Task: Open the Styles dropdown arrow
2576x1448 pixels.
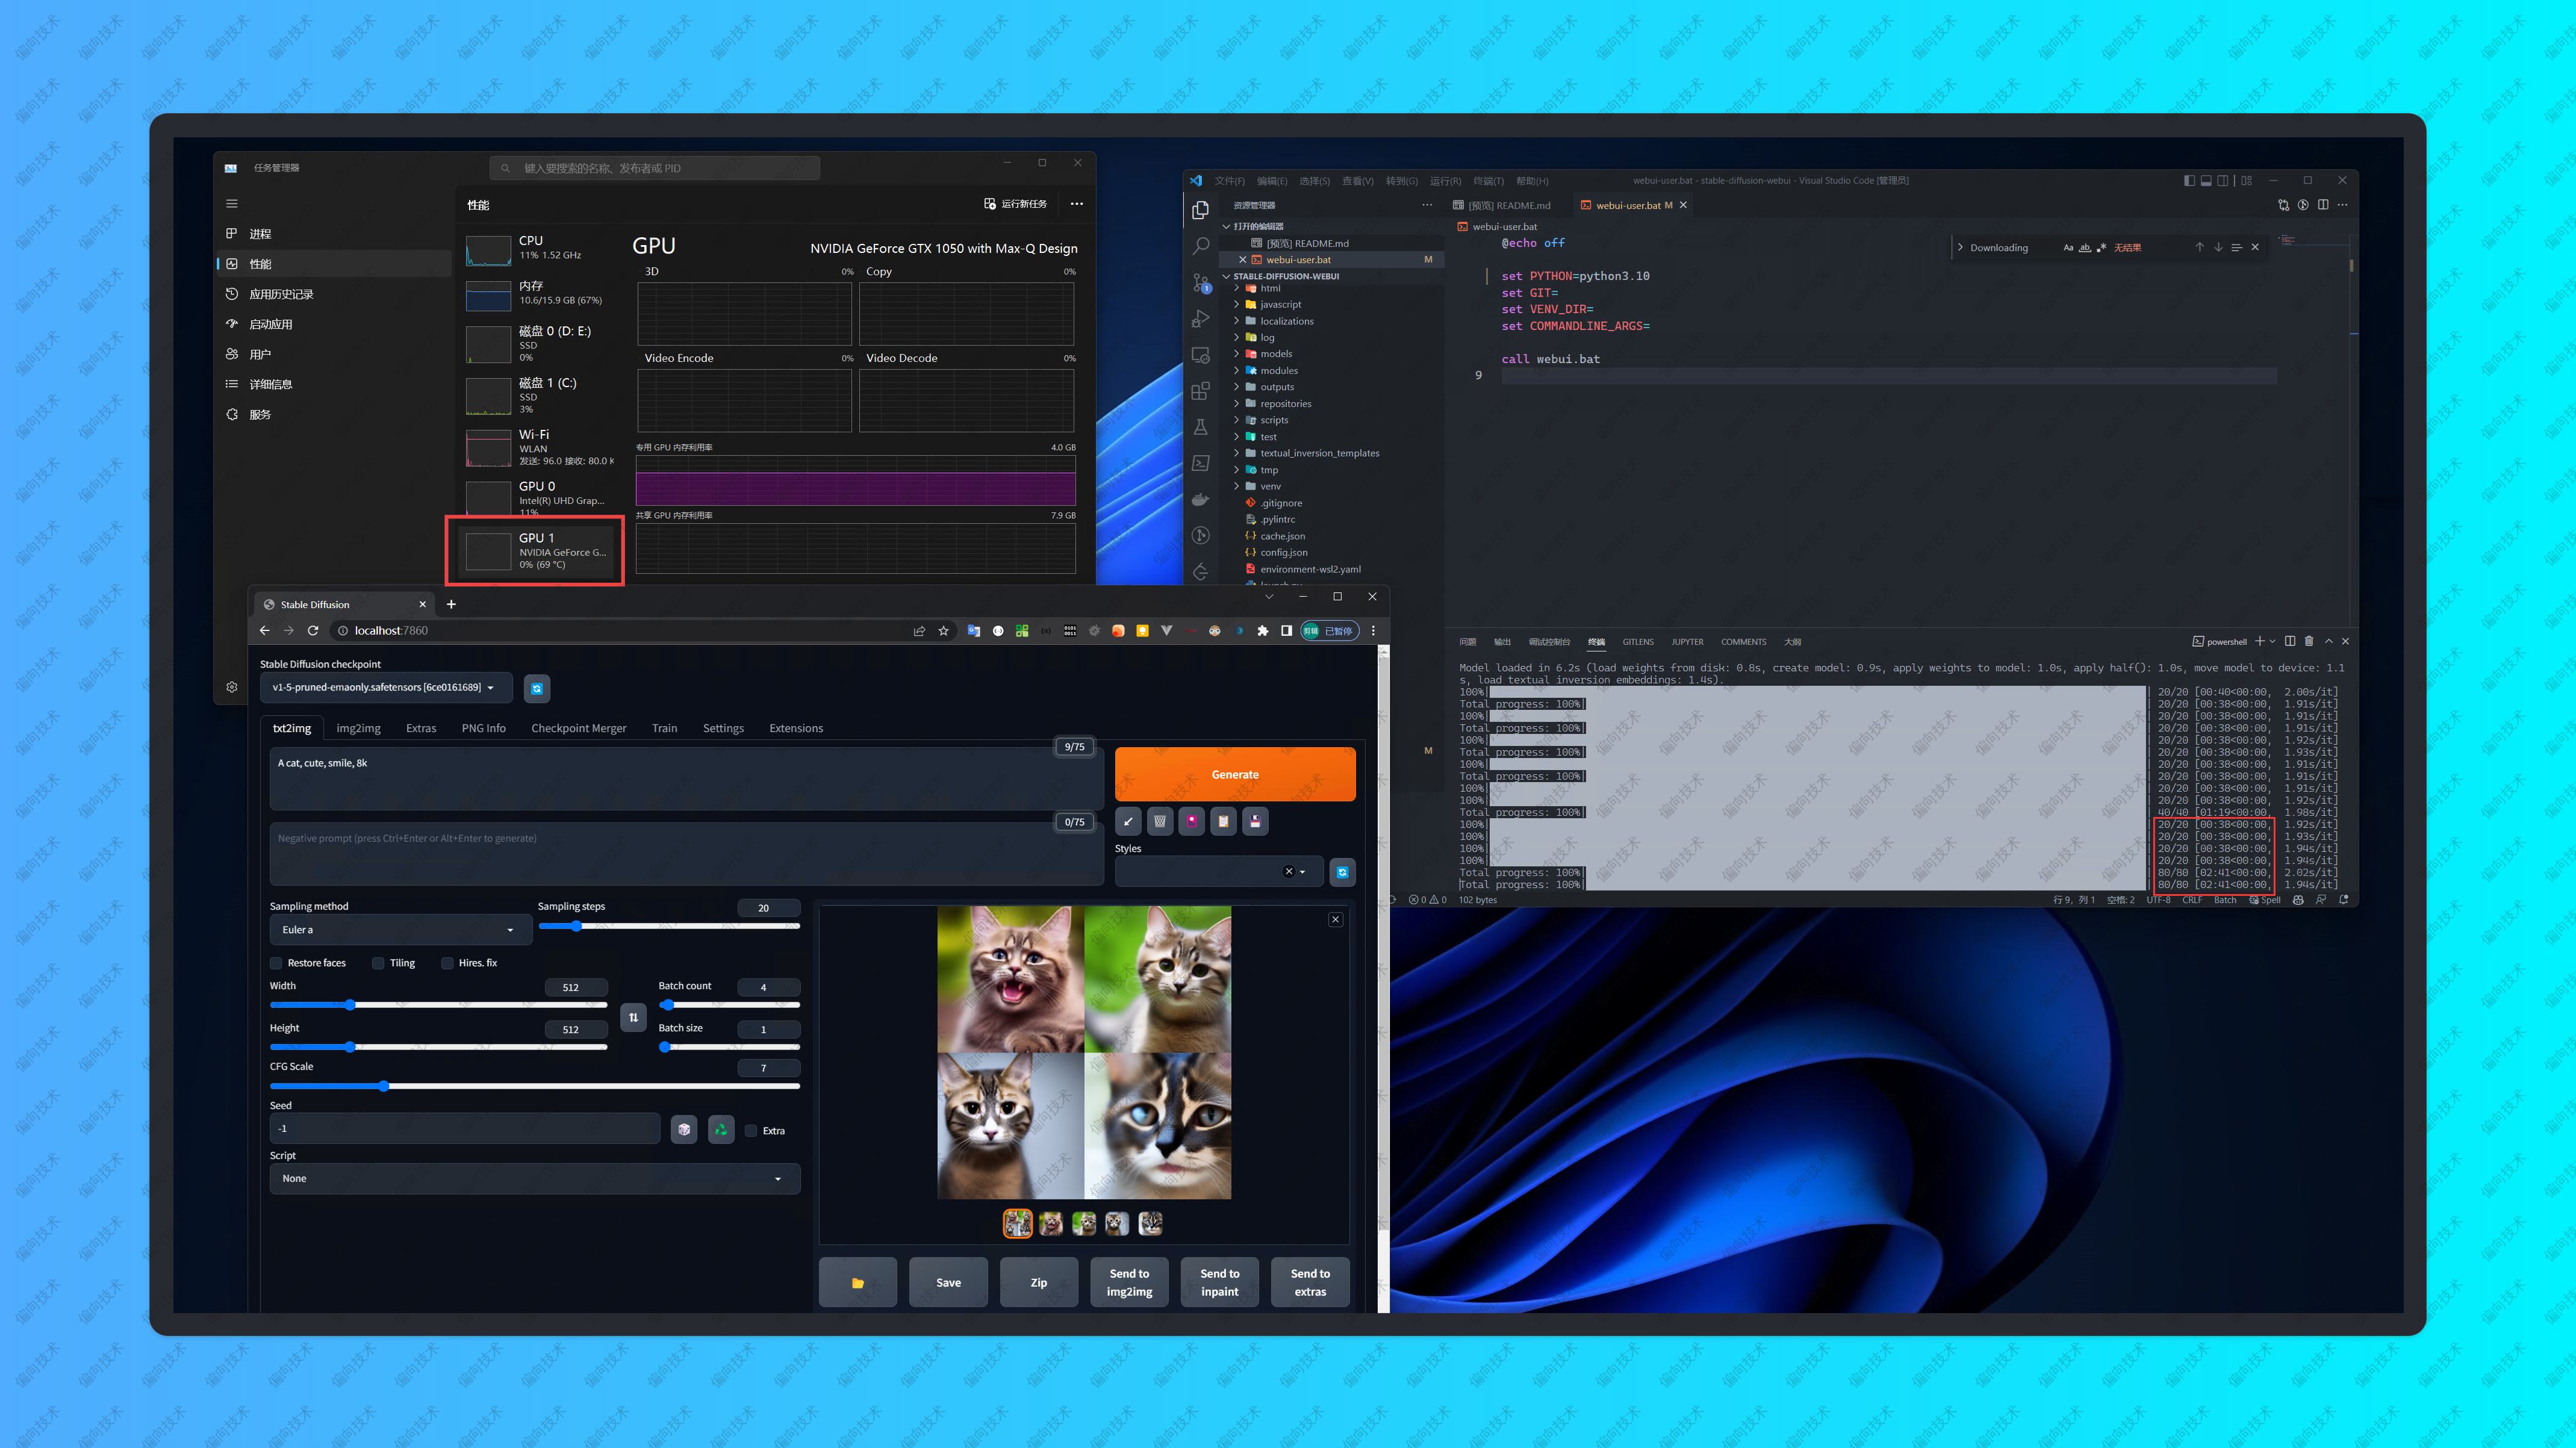Action: click(1302, 872)
